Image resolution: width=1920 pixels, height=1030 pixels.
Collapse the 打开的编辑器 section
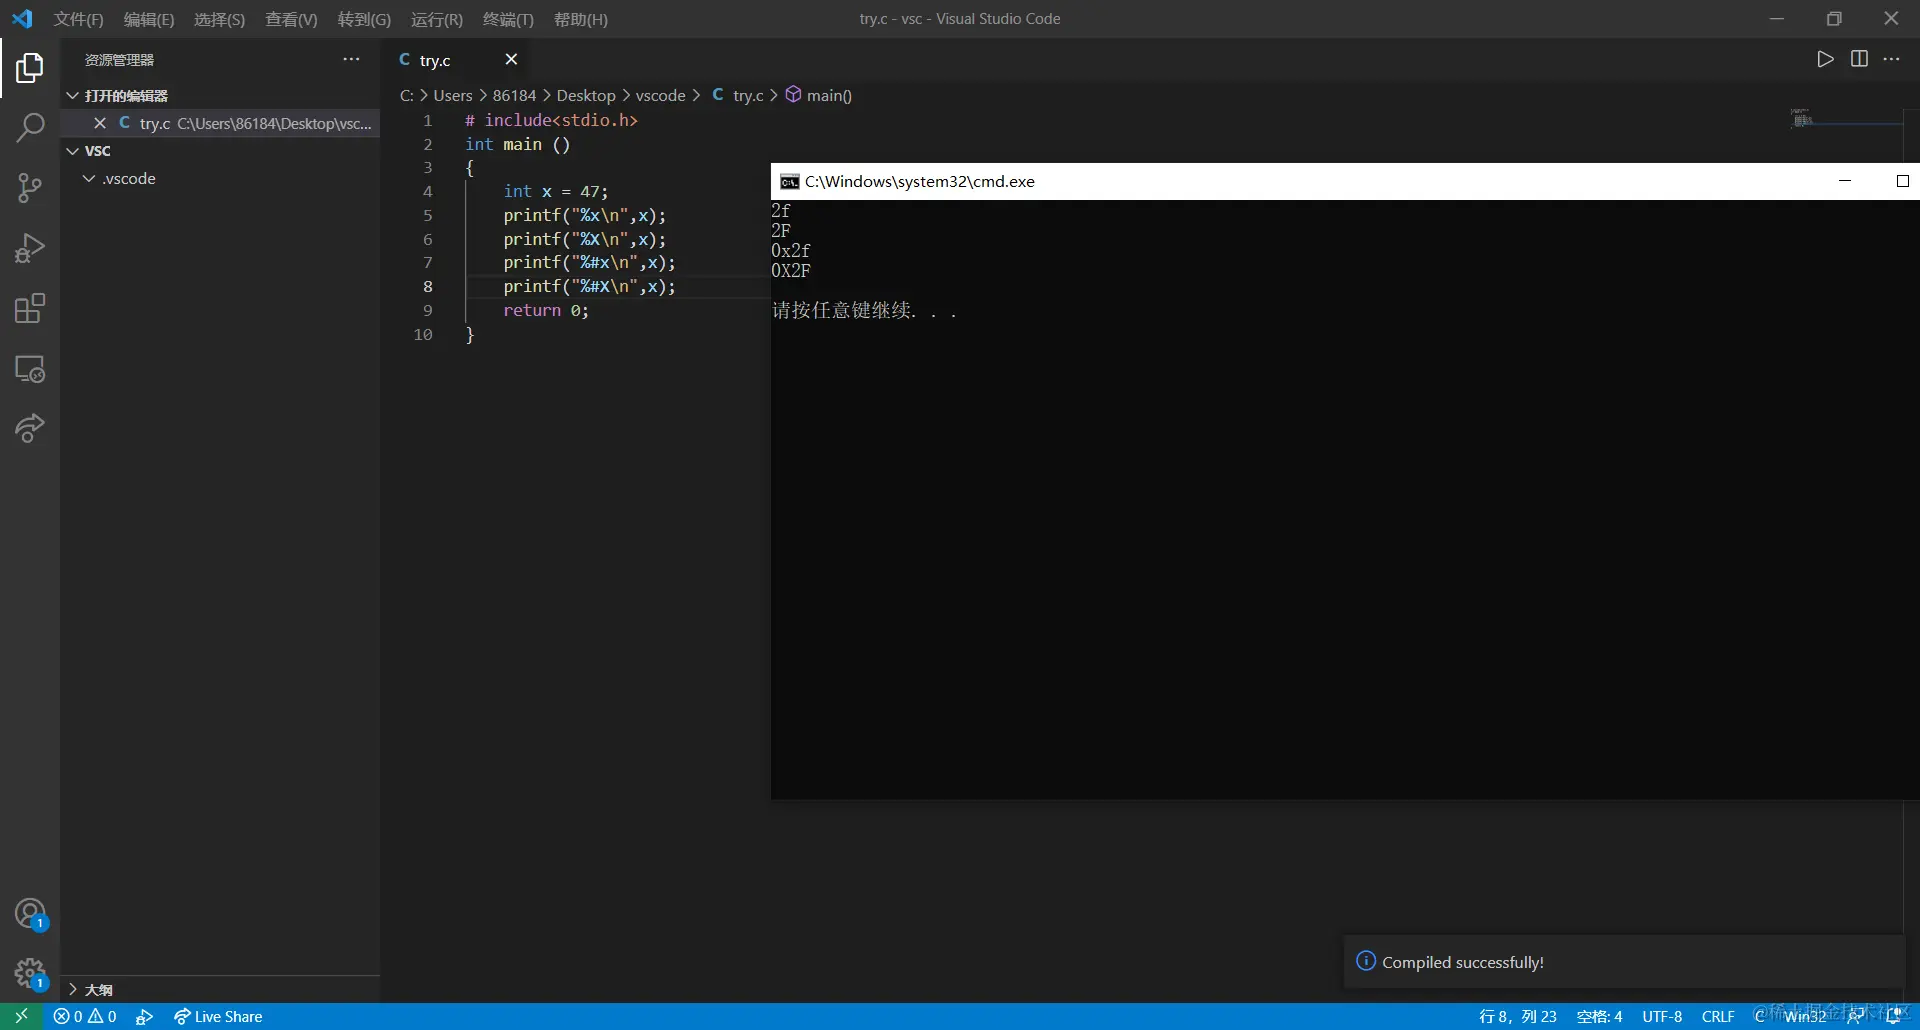tap(220, 95)
